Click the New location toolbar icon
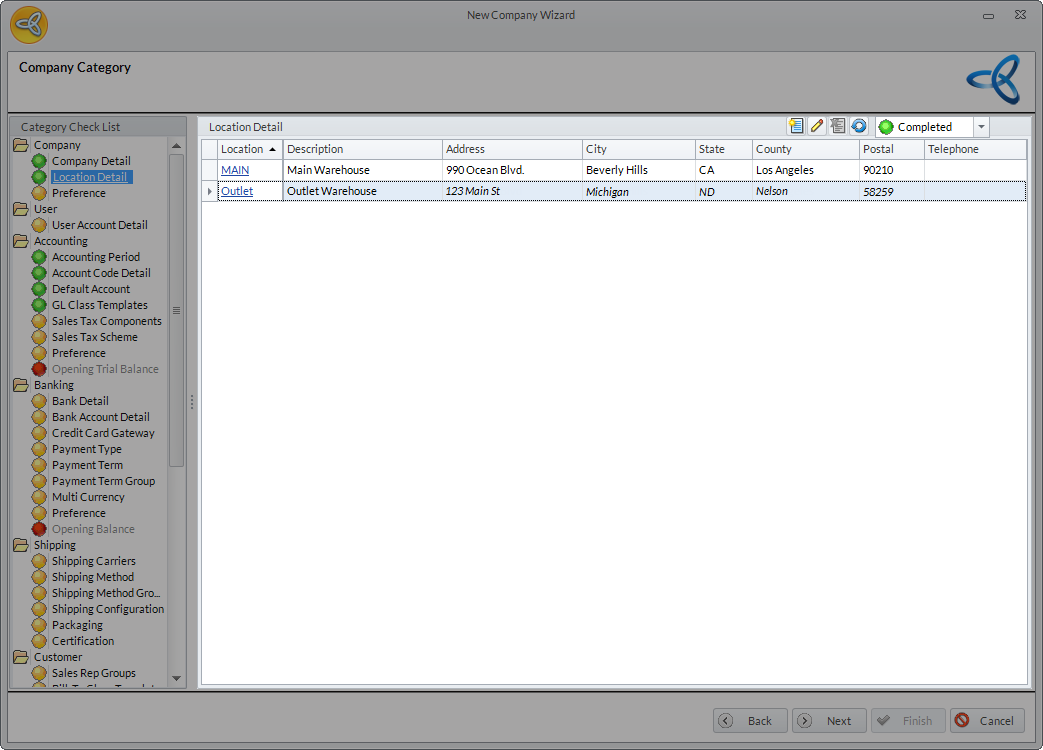Viewport: 1043px width, 750px height. pyautogui.click(x=796, y=126)
